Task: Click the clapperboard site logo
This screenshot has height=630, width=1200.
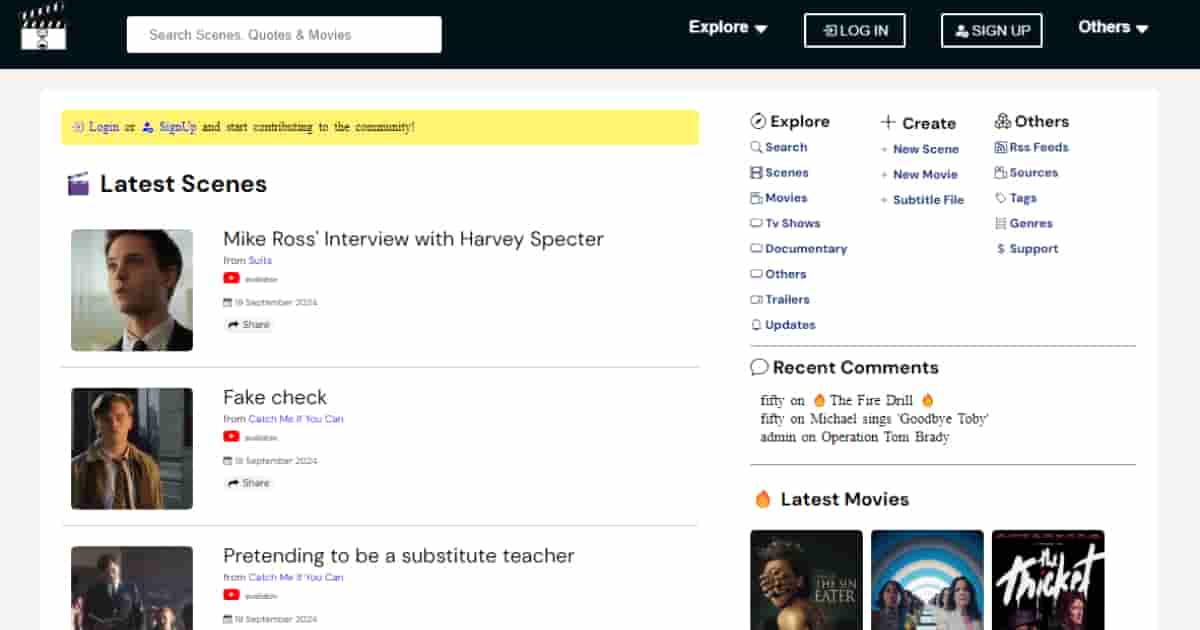Action: click(43, 27)
